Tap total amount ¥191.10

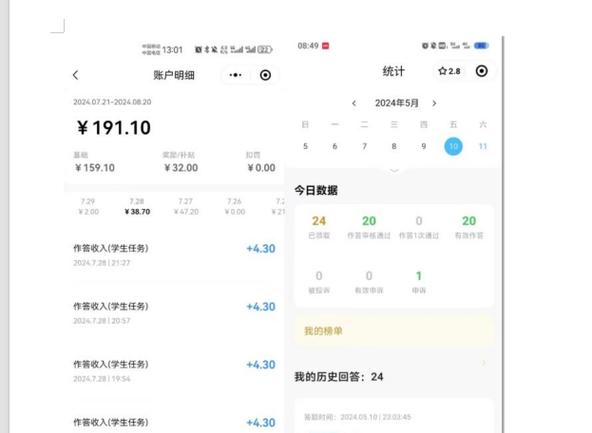[x=114, y=128]
